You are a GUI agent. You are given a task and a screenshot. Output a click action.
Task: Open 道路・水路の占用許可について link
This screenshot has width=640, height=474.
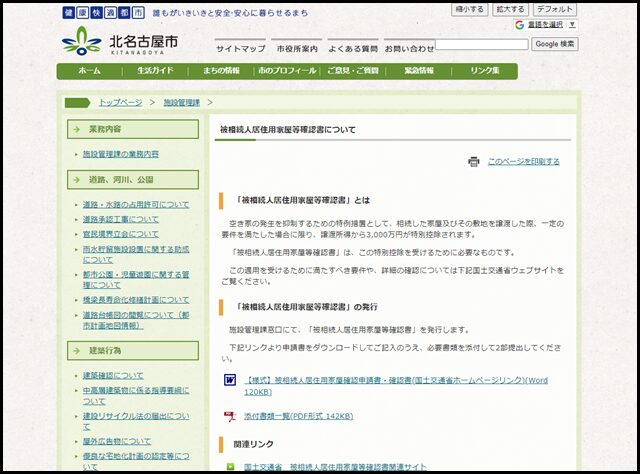(136, 205)
